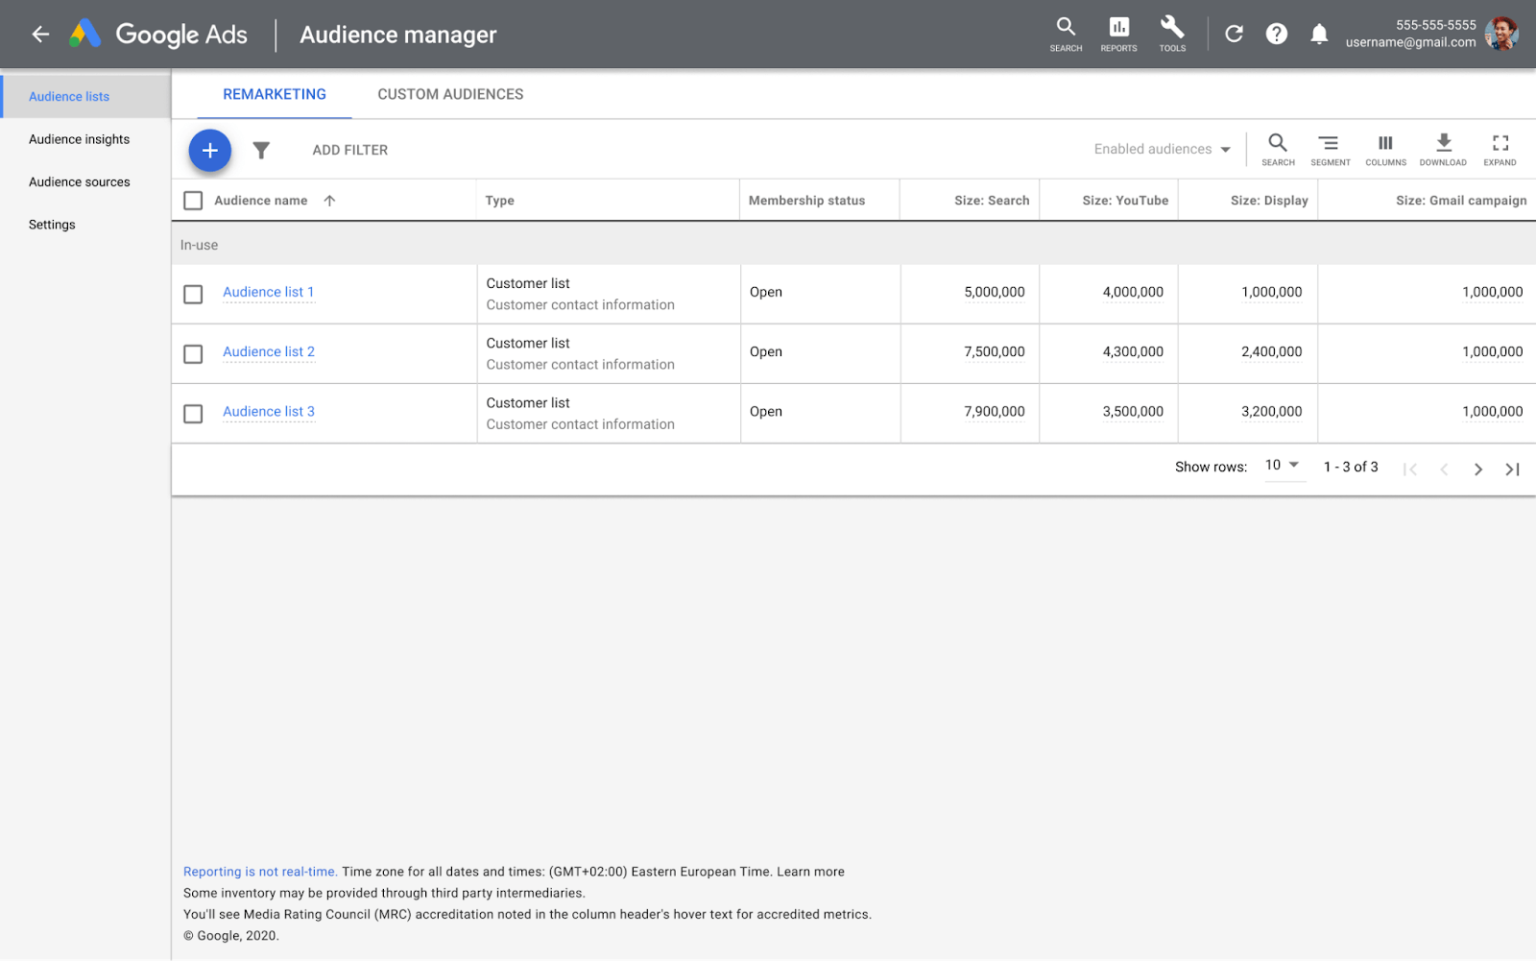Viewport: 1536px width, 961px height.
Task: Select the header select-all checkbox
Action: pyautogui.click(x=192, y=200)
